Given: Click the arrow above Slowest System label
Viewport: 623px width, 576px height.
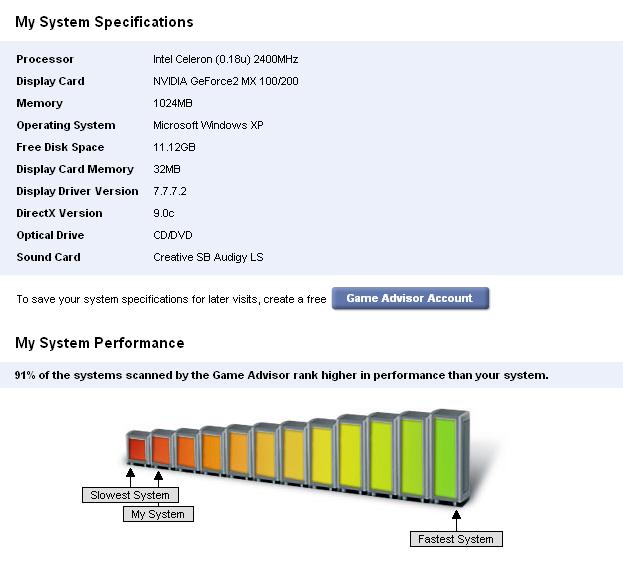Looking at the screenshot, I should pos(130,477).
